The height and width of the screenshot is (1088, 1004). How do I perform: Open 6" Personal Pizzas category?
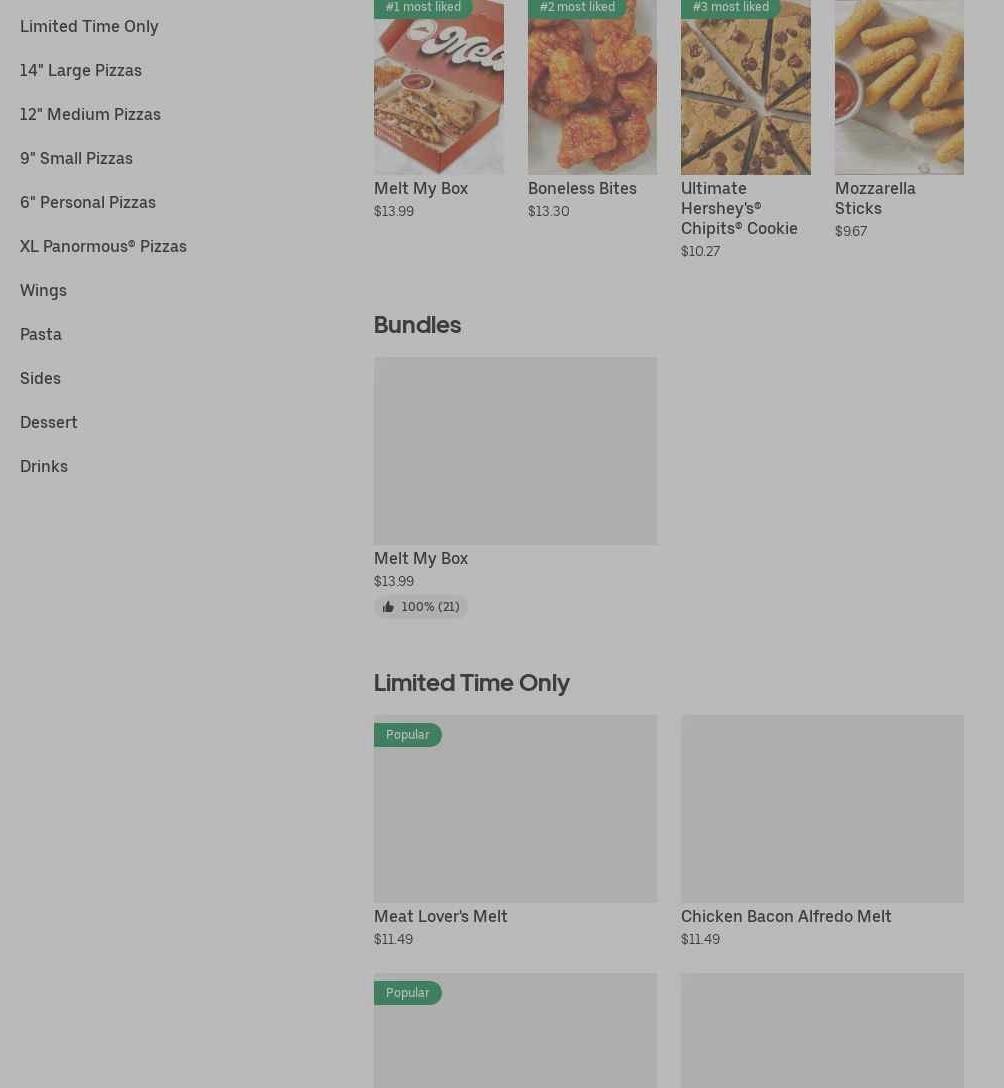tap(88, 202)
